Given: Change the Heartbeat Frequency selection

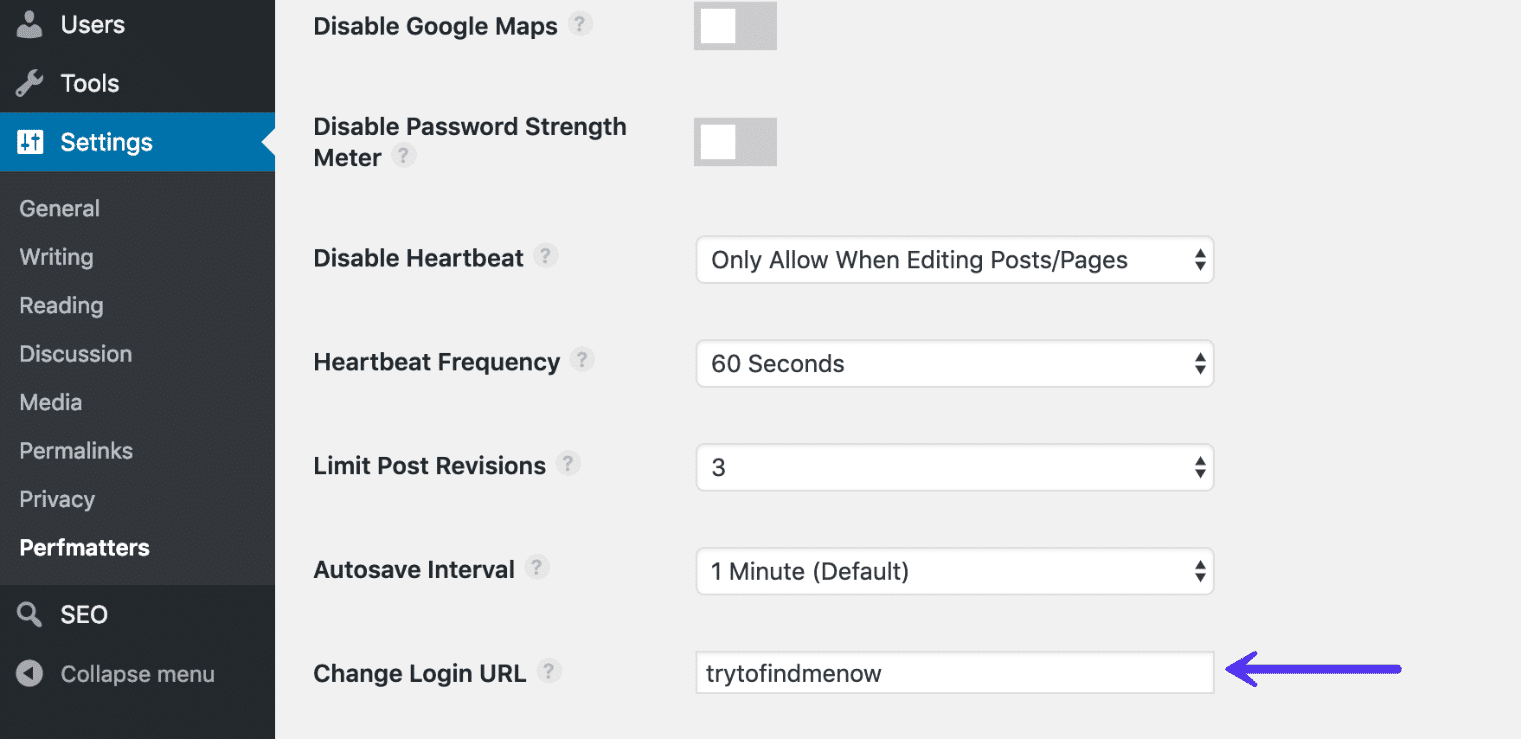Looking at the screenshot, I should [954, 364].
